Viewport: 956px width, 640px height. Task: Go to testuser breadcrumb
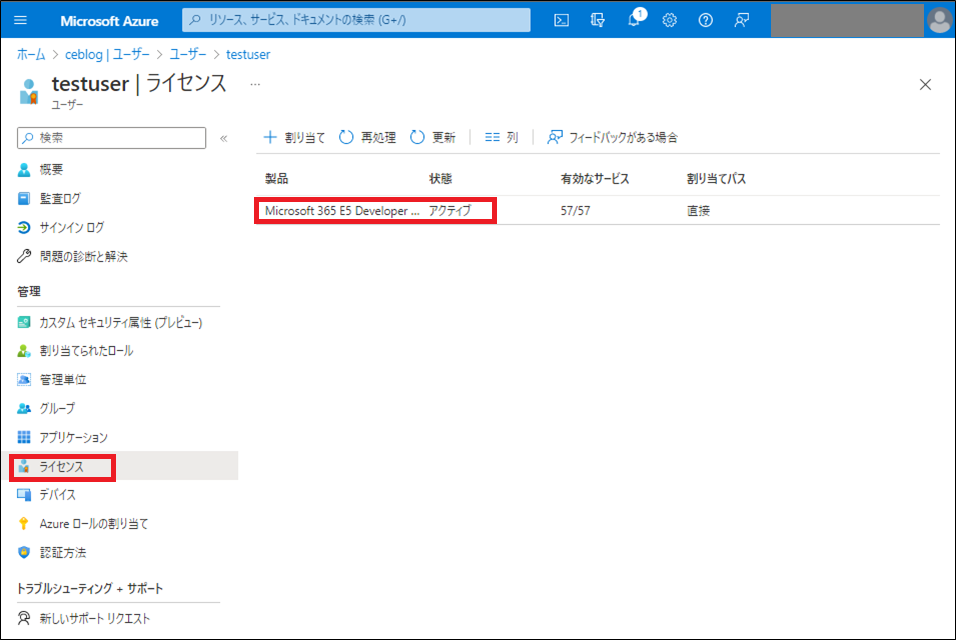coord(248,54)
